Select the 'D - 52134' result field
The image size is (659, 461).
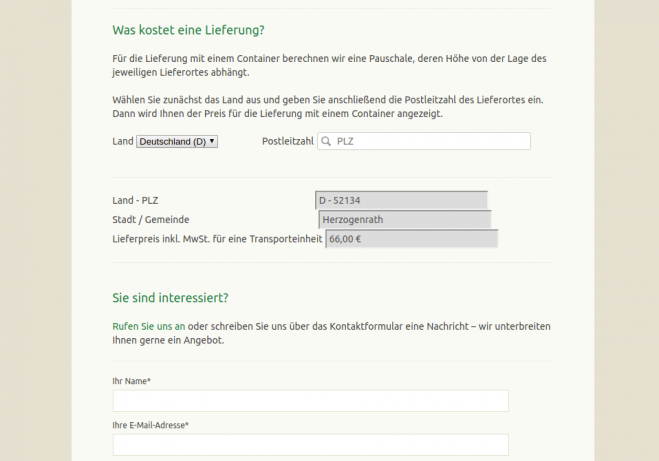[x=401, y=200]
